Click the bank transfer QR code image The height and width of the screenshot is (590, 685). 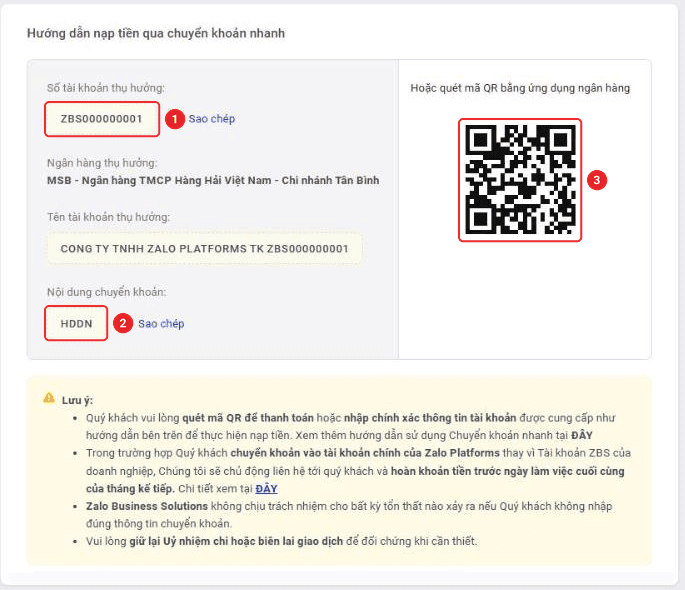click(x=520, y=180)
